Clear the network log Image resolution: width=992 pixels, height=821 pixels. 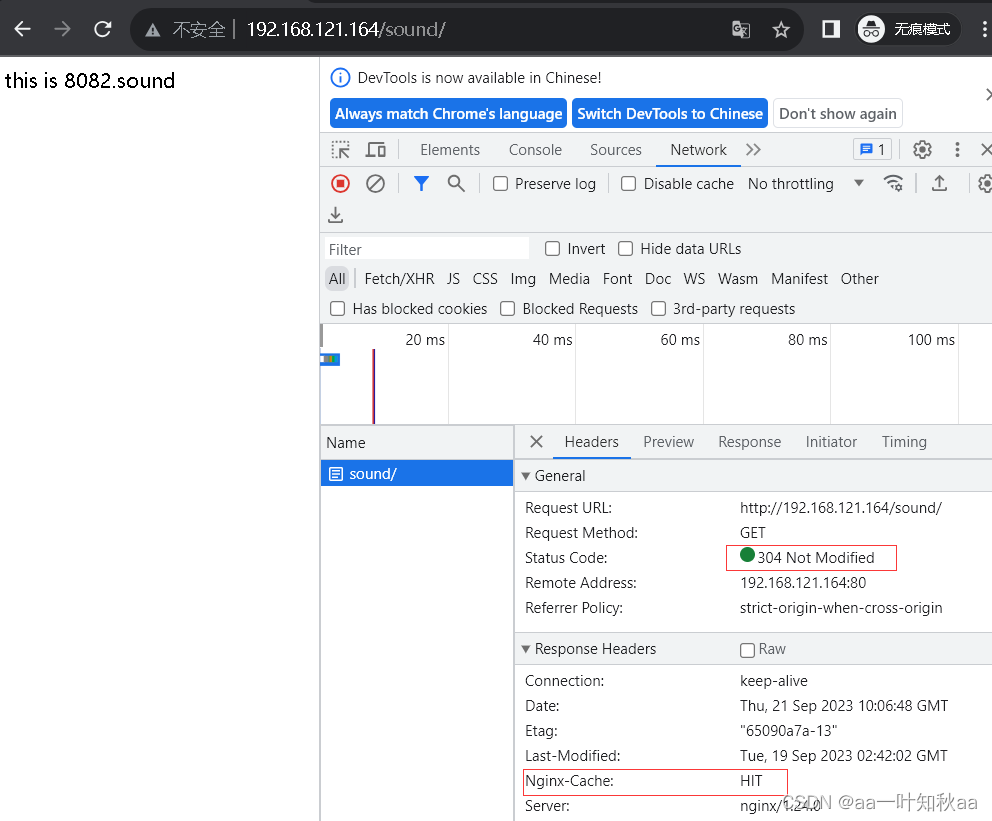point(375,184)
